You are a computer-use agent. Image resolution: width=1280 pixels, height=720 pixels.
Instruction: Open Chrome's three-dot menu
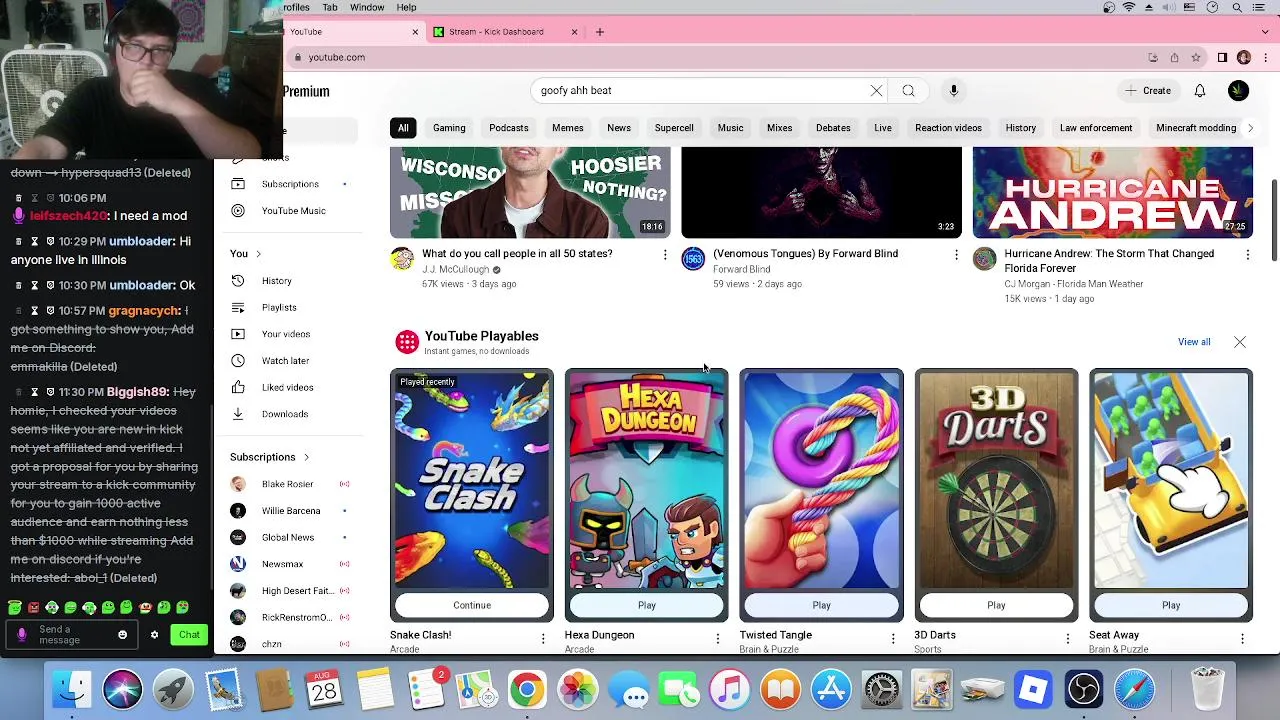pos(1265,57)
